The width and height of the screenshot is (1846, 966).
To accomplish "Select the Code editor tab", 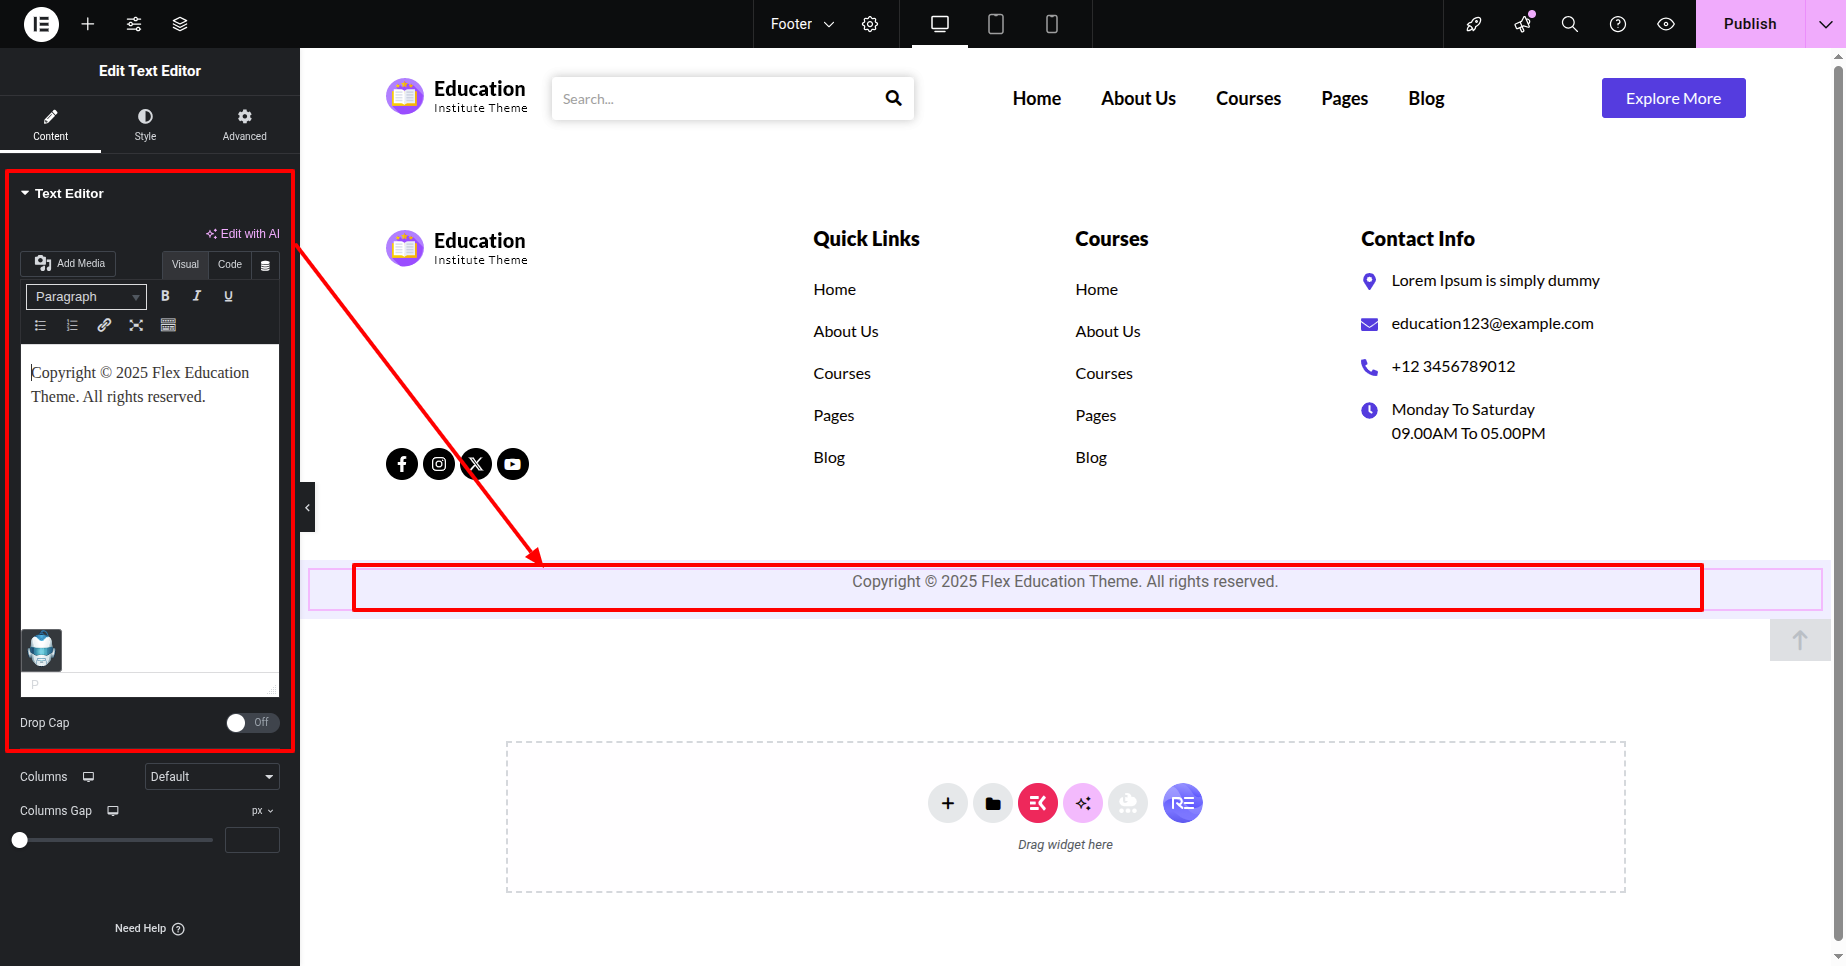I will click(230, 264).
